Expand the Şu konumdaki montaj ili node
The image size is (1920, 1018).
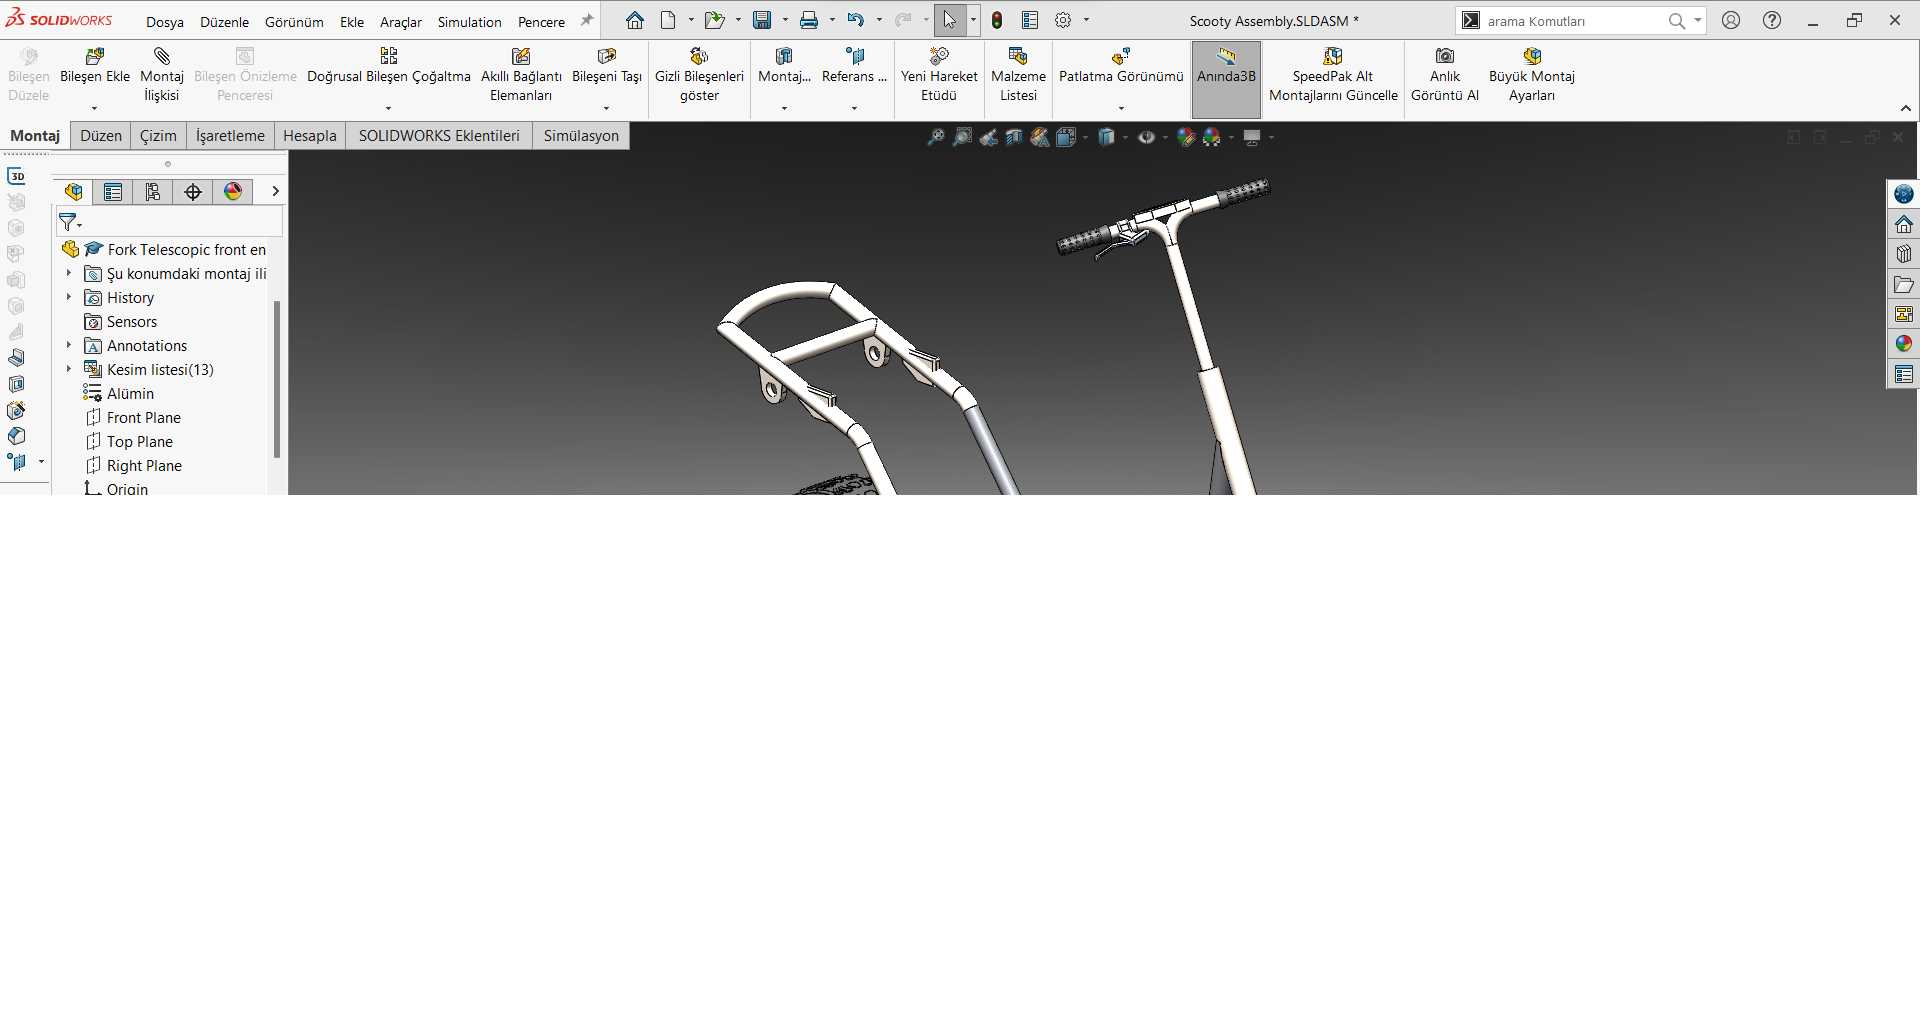pos(69,273)
